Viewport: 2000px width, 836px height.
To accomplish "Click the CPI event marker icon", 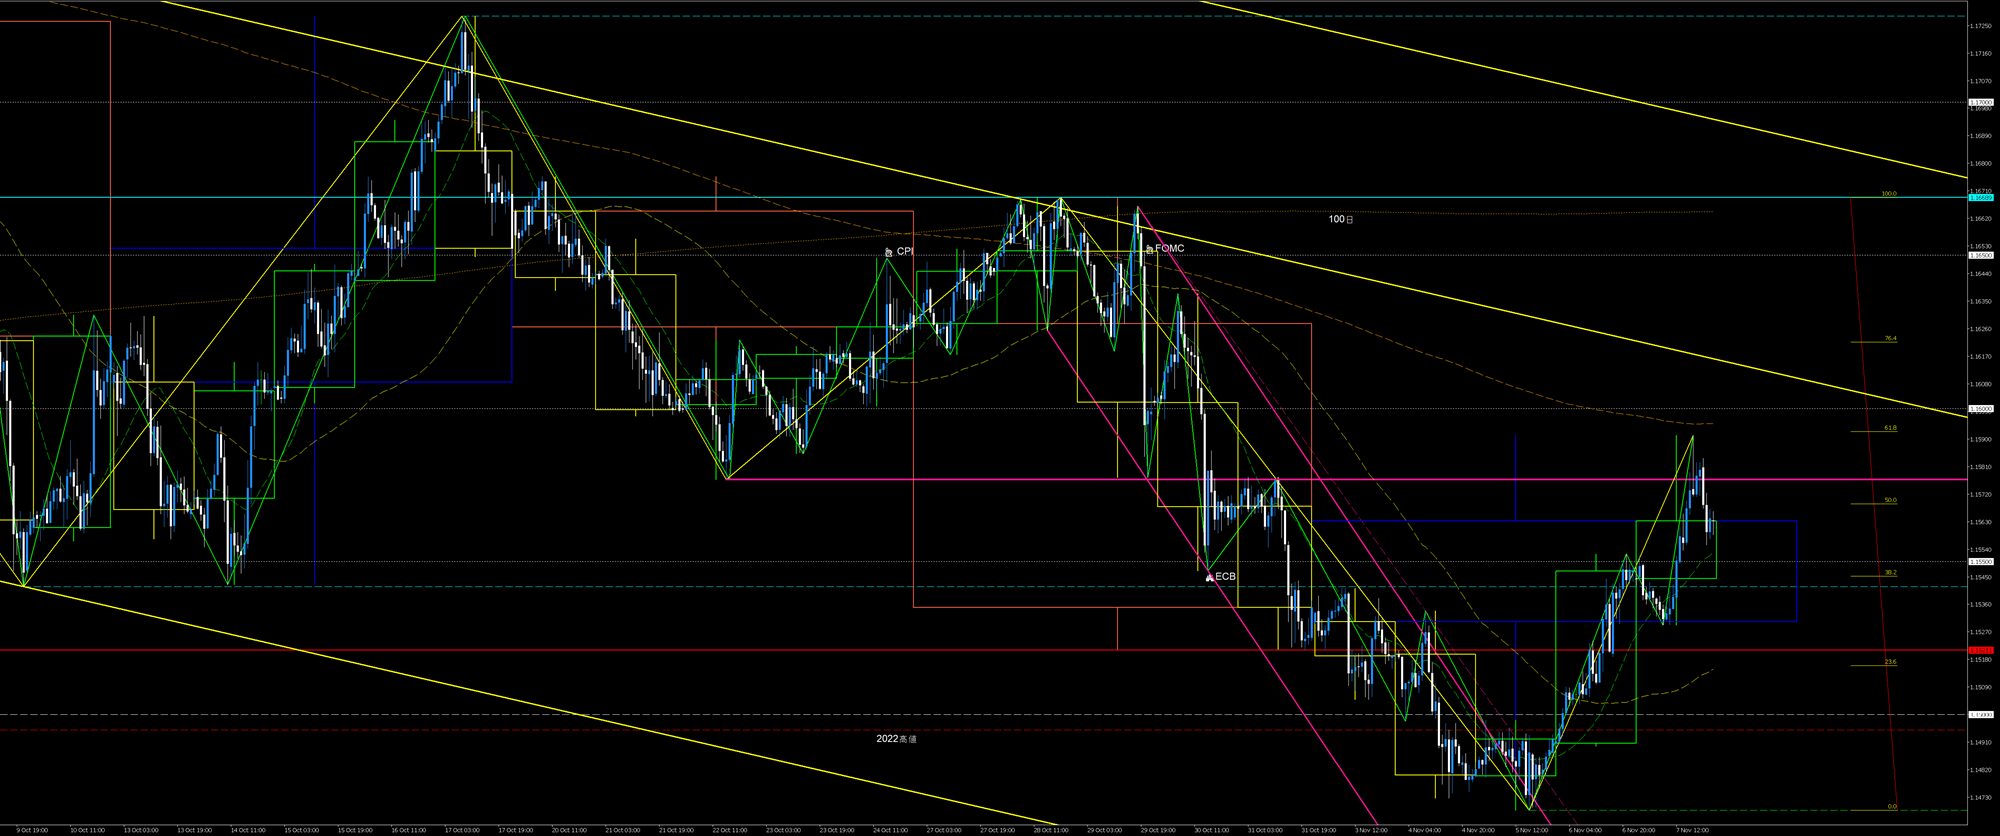I will tap(888, 252).
